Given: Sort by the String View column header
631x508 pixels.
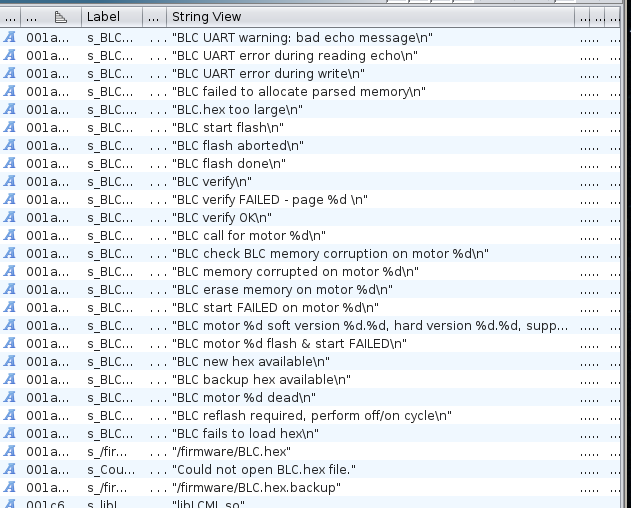Looking at the screenshot, I should click(370, 17).
